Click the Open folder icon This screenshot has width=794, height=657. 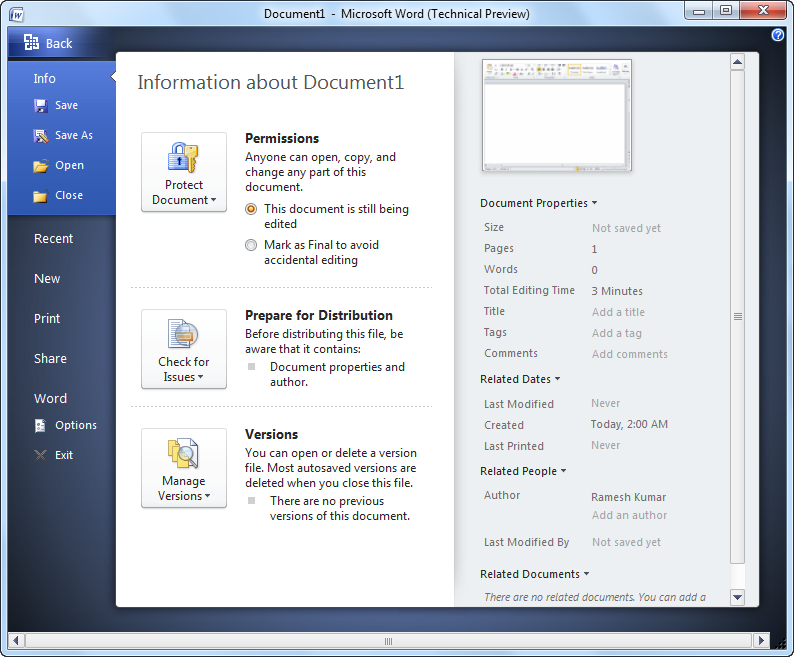[x=41, y=166]
